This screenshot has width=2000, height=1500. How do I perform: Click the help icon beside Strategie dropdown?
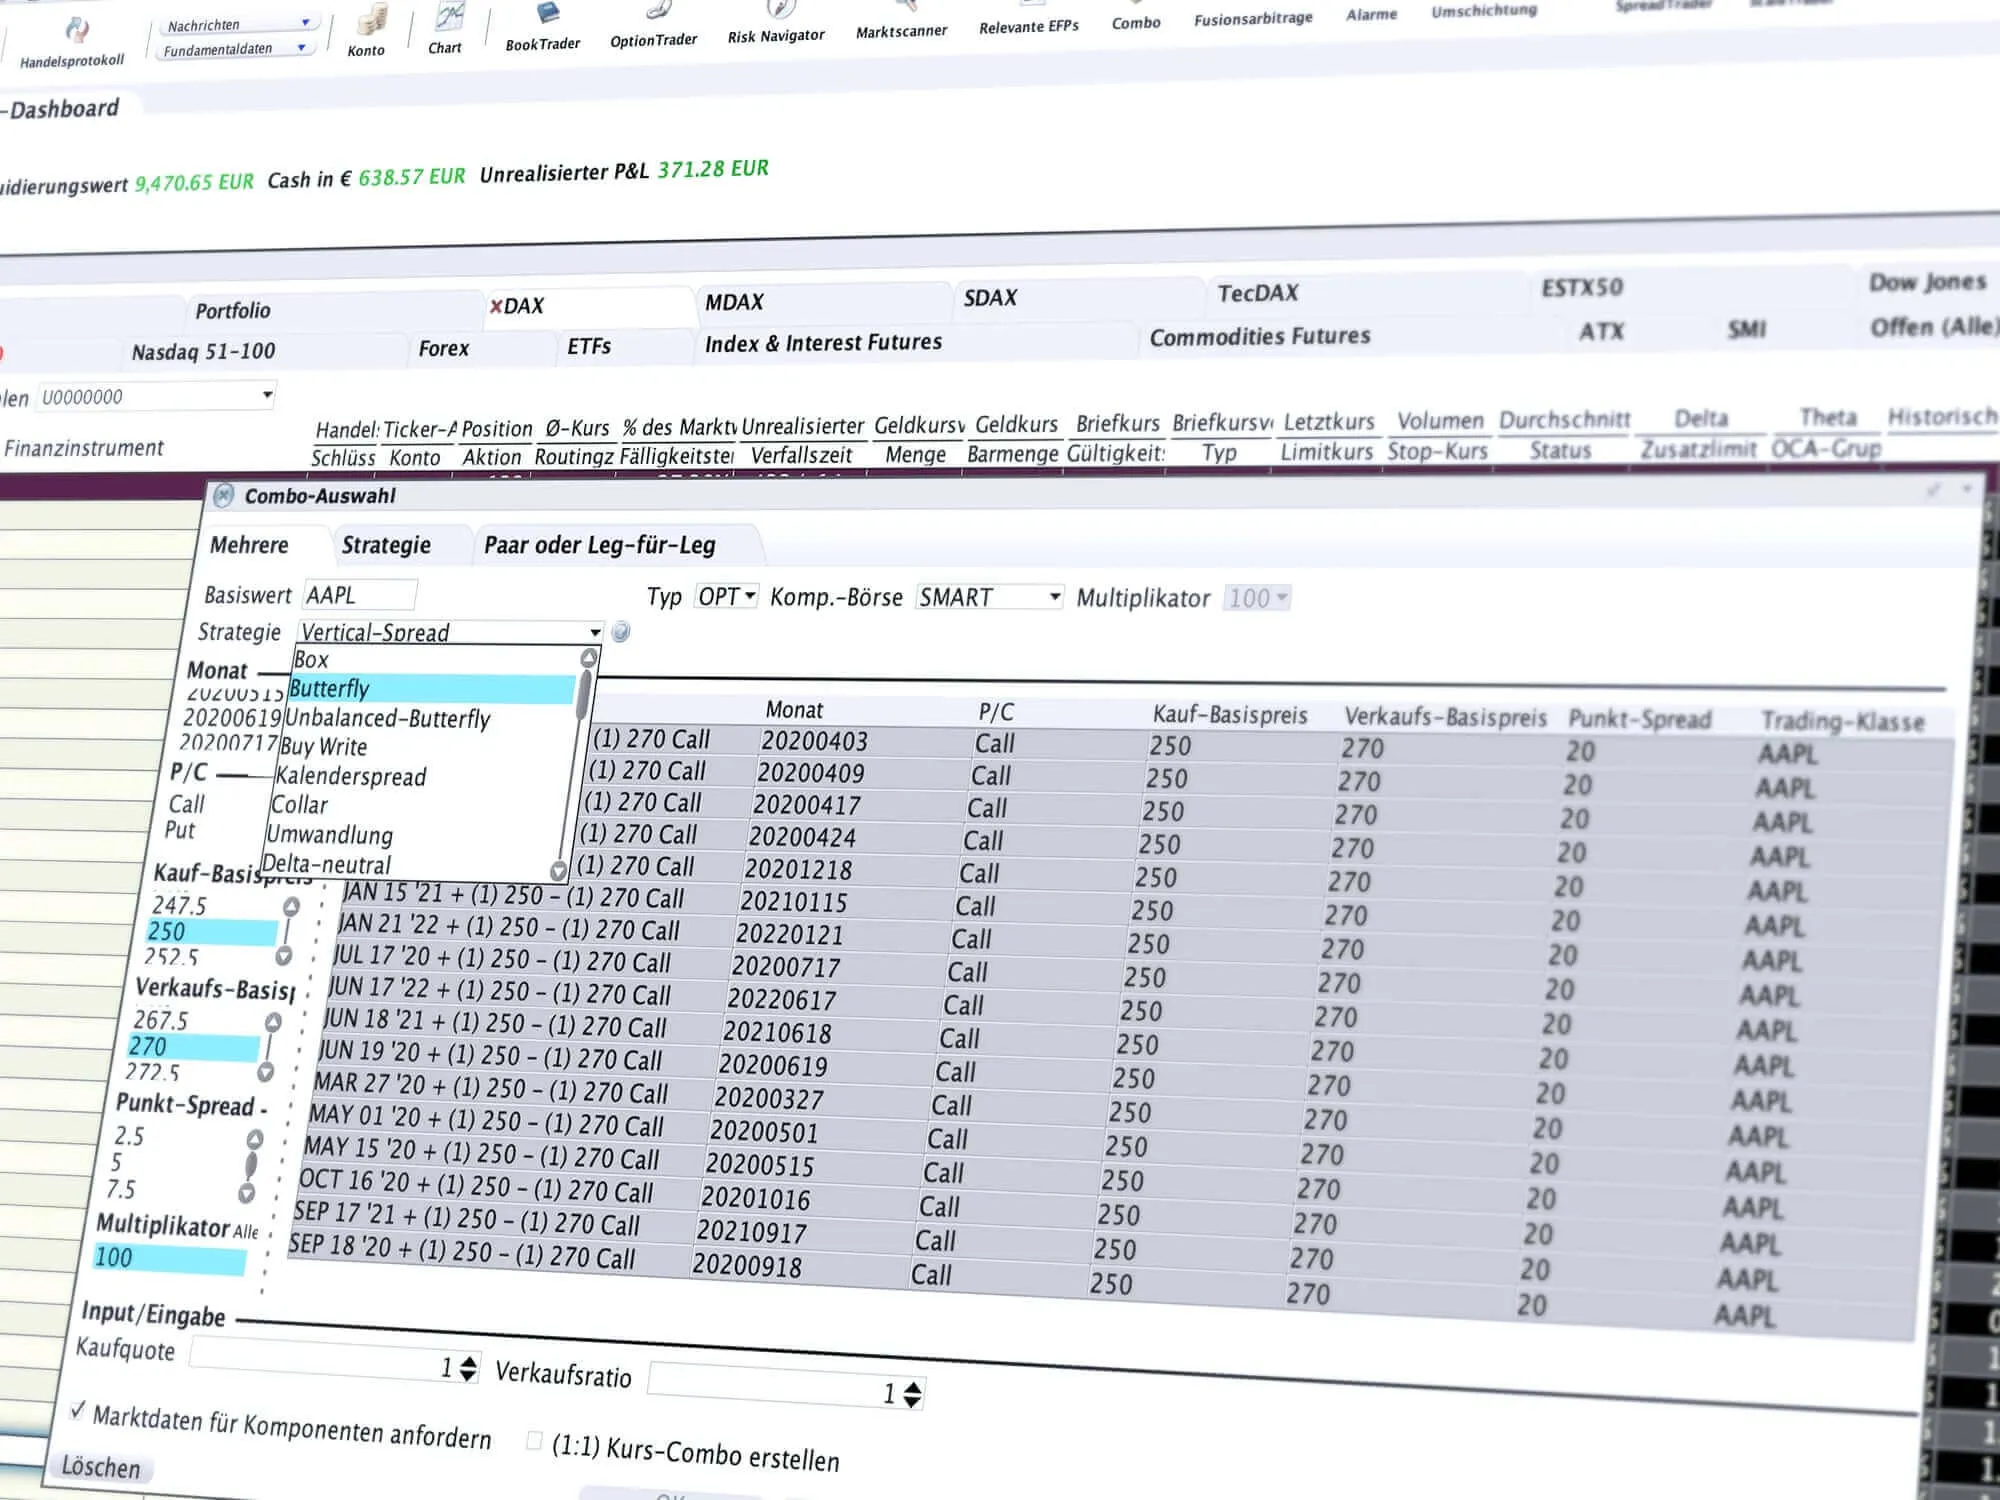coord(621,632)
